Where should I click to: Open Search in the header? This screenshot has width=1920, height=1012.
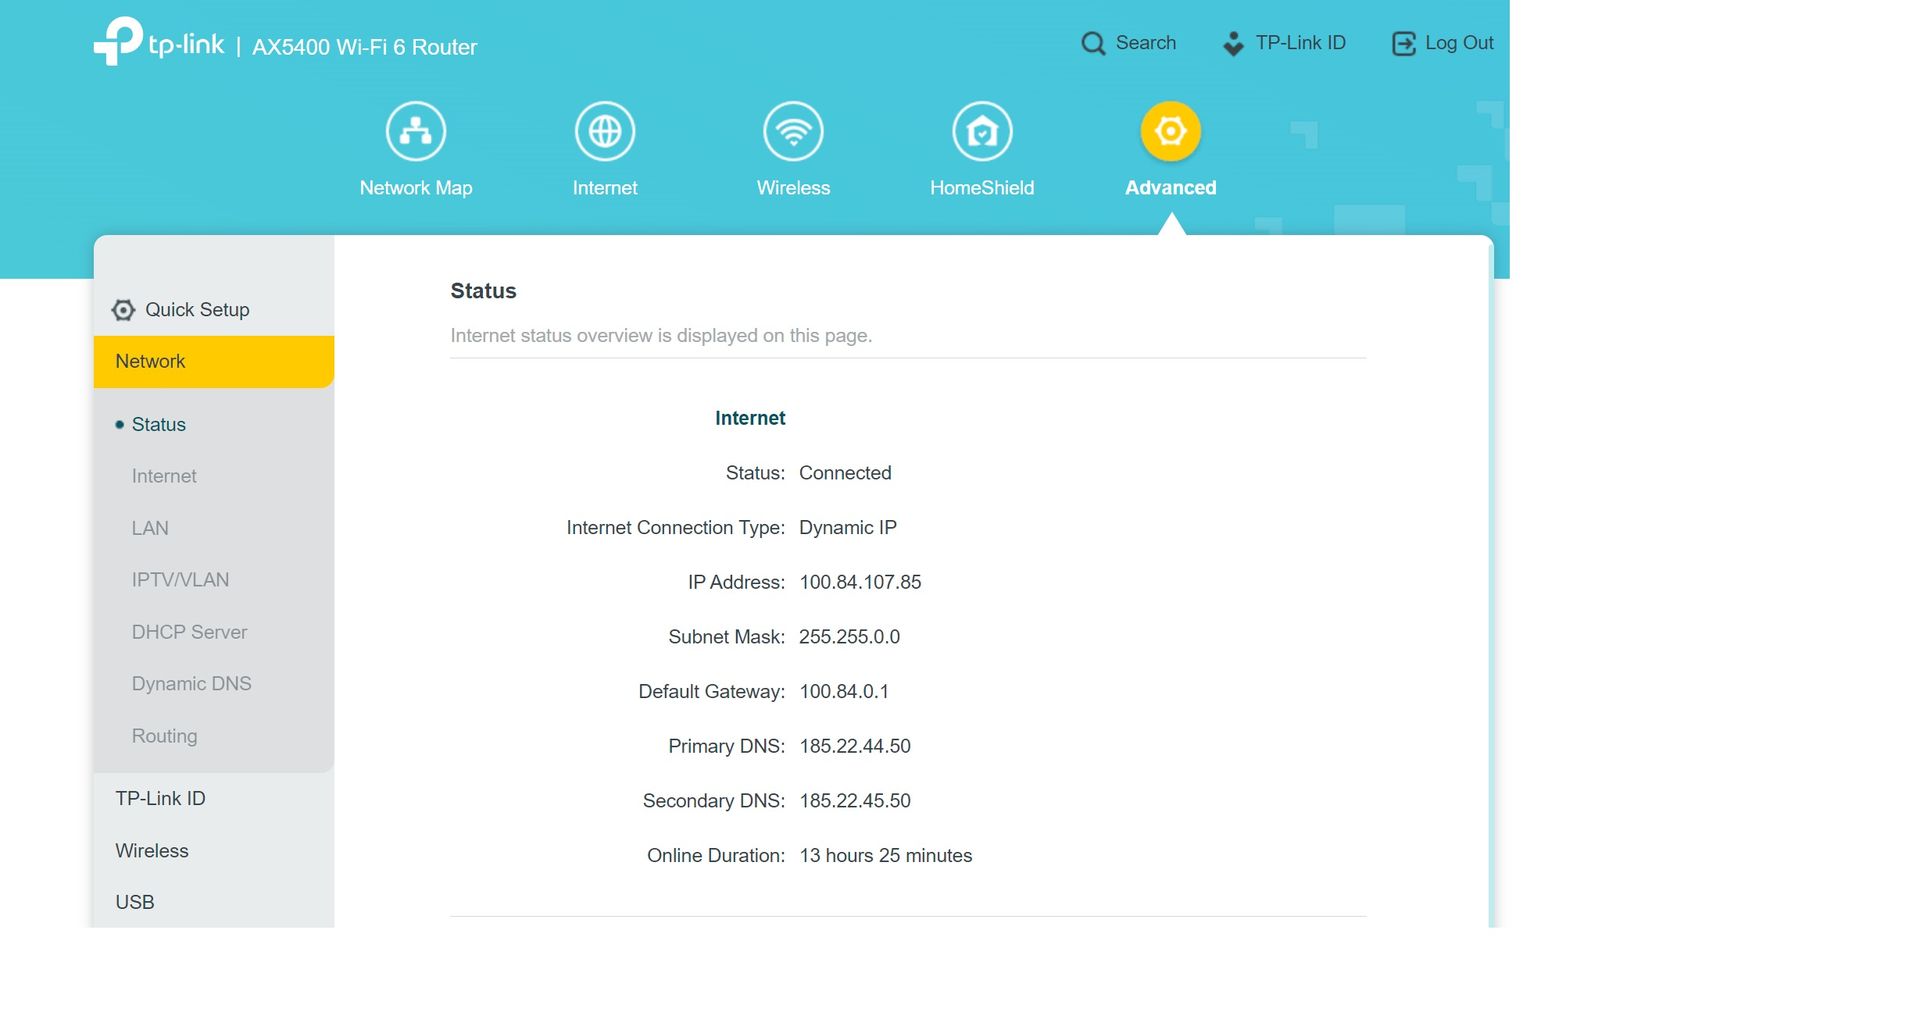point(1146,43)
